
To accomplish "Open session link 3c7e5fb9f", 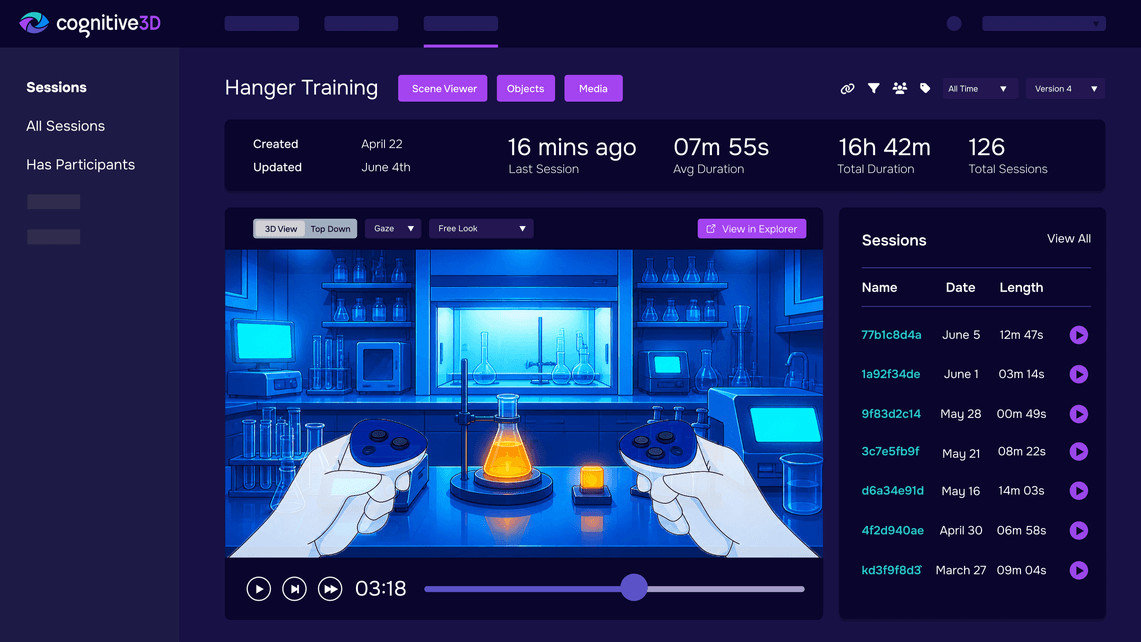I will pyautogui.click(x=890, y=451).
